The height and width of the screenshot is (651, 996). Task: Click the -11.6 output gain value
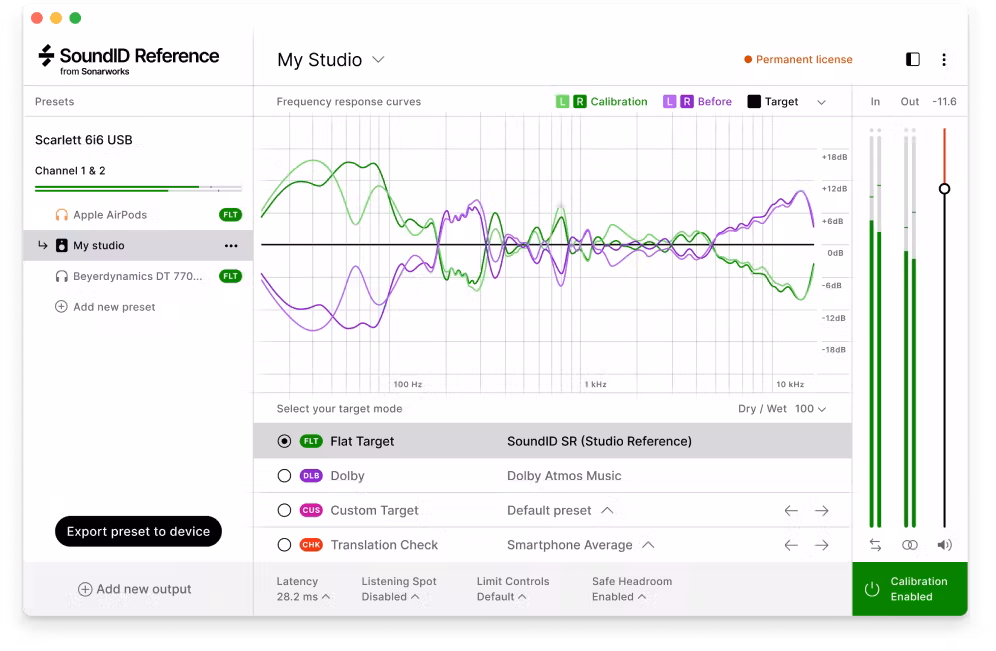pyautogui.click(x=944, y=102)
